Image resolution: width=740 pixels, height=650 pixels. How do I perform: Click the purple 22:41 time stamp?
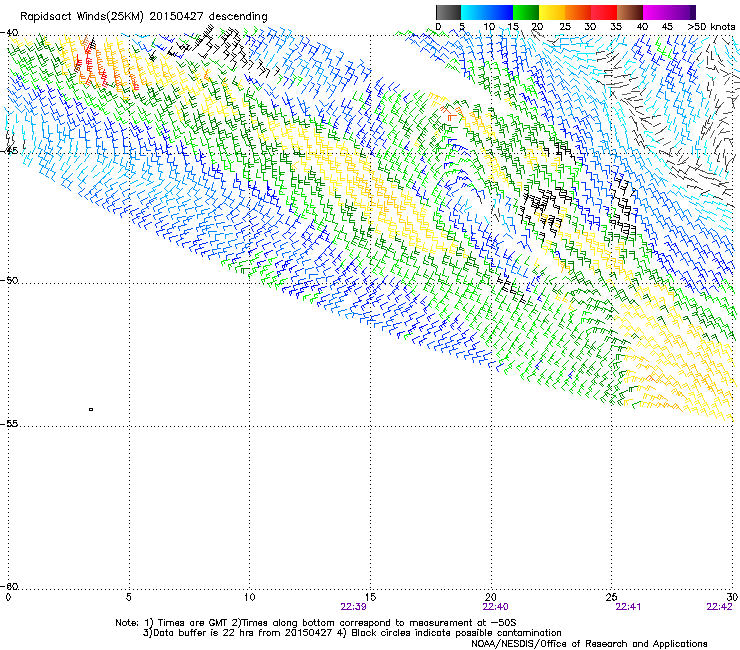(628, 607)
